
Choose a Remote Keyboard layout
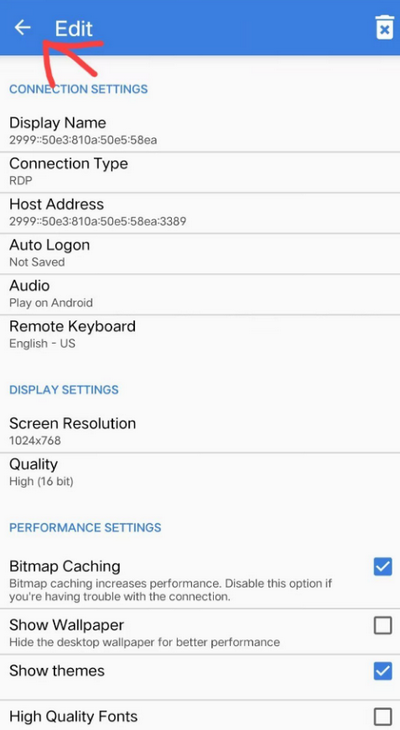200,335
